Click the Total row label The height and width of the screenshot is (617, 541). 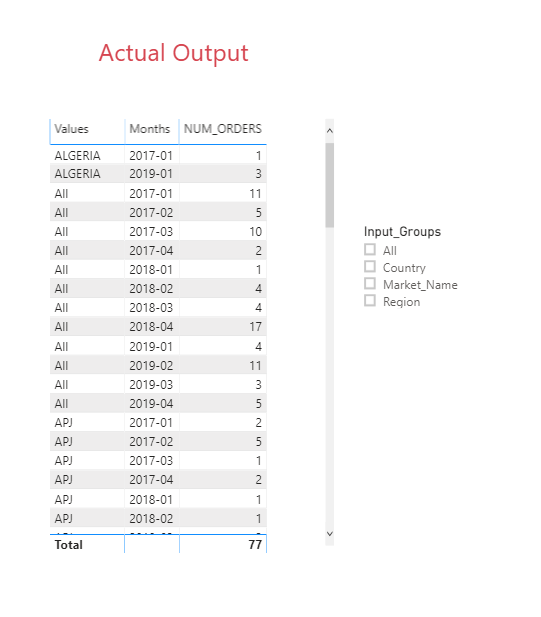68,545
